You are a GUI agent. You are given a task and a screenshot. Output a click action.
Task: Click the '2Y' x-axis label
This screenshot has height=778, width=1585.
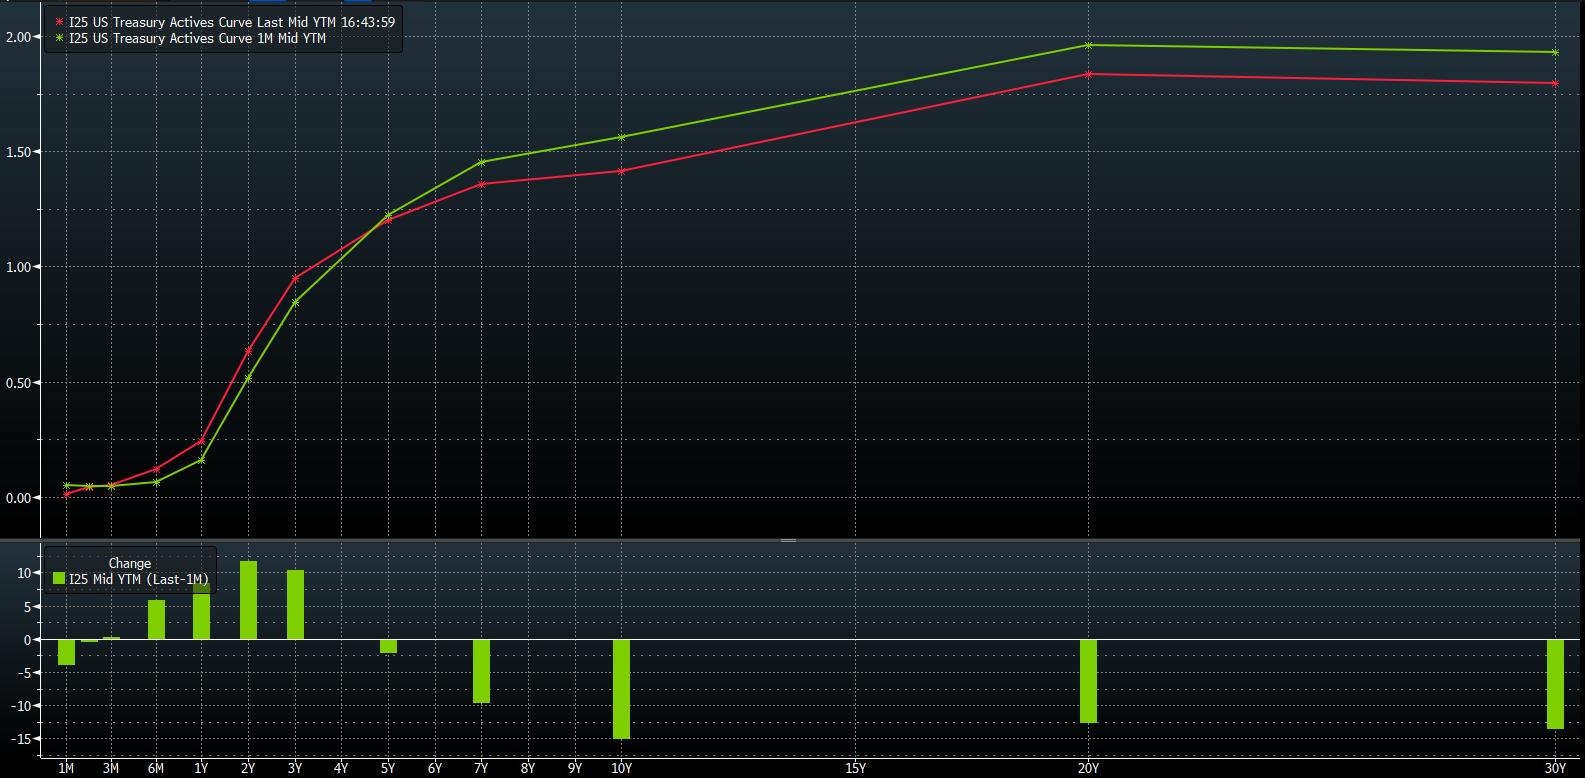point(248,768)
